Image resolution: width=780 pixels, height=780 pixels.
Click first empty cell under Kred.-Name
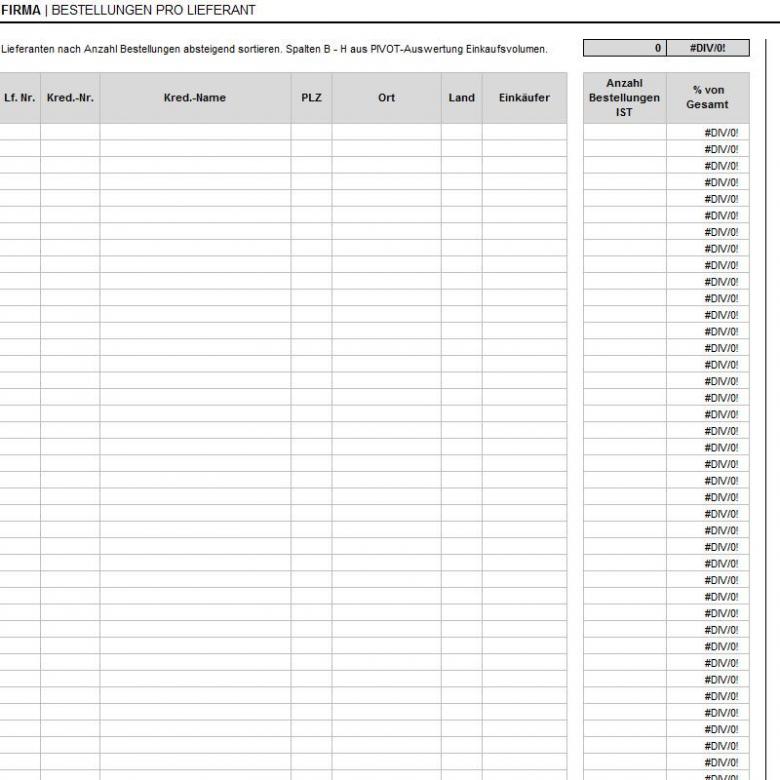(195, 132)
